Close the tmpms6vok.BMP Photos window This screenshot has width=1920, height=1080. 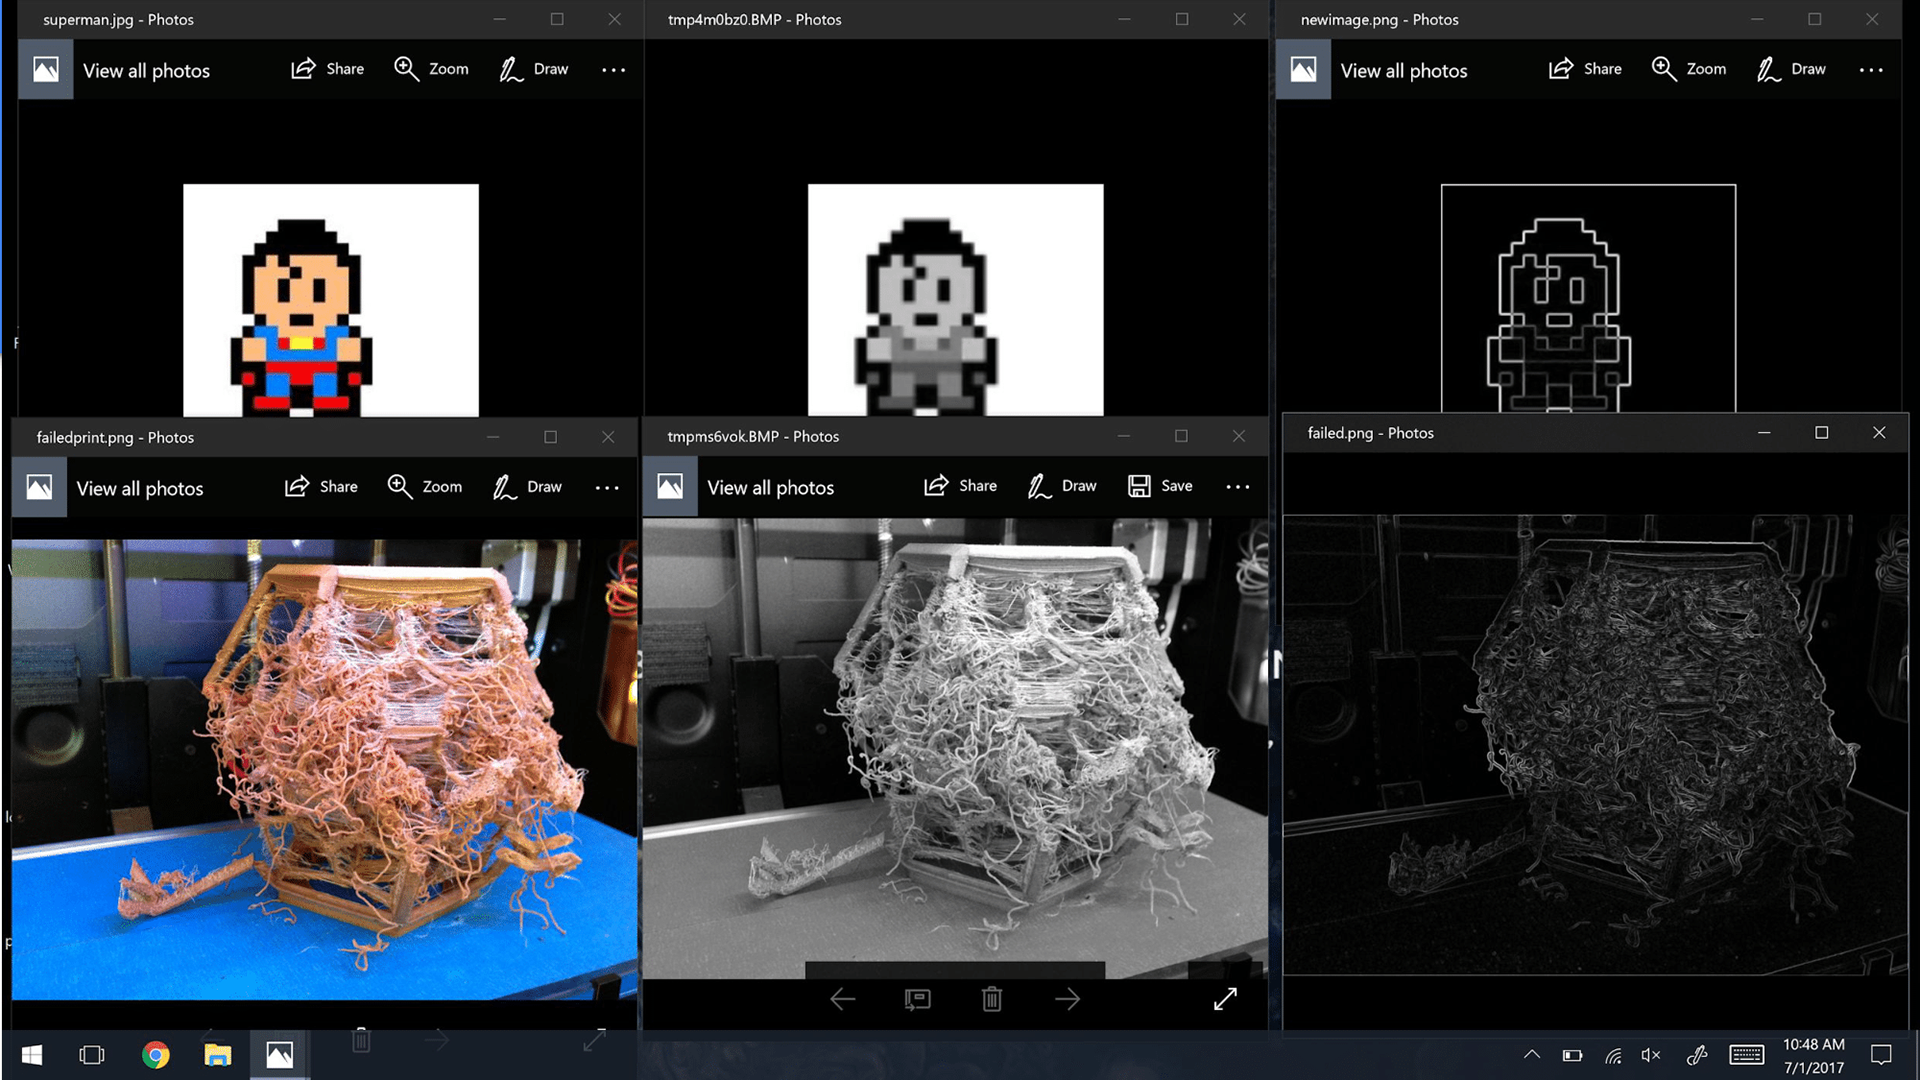coord(1239,436)
